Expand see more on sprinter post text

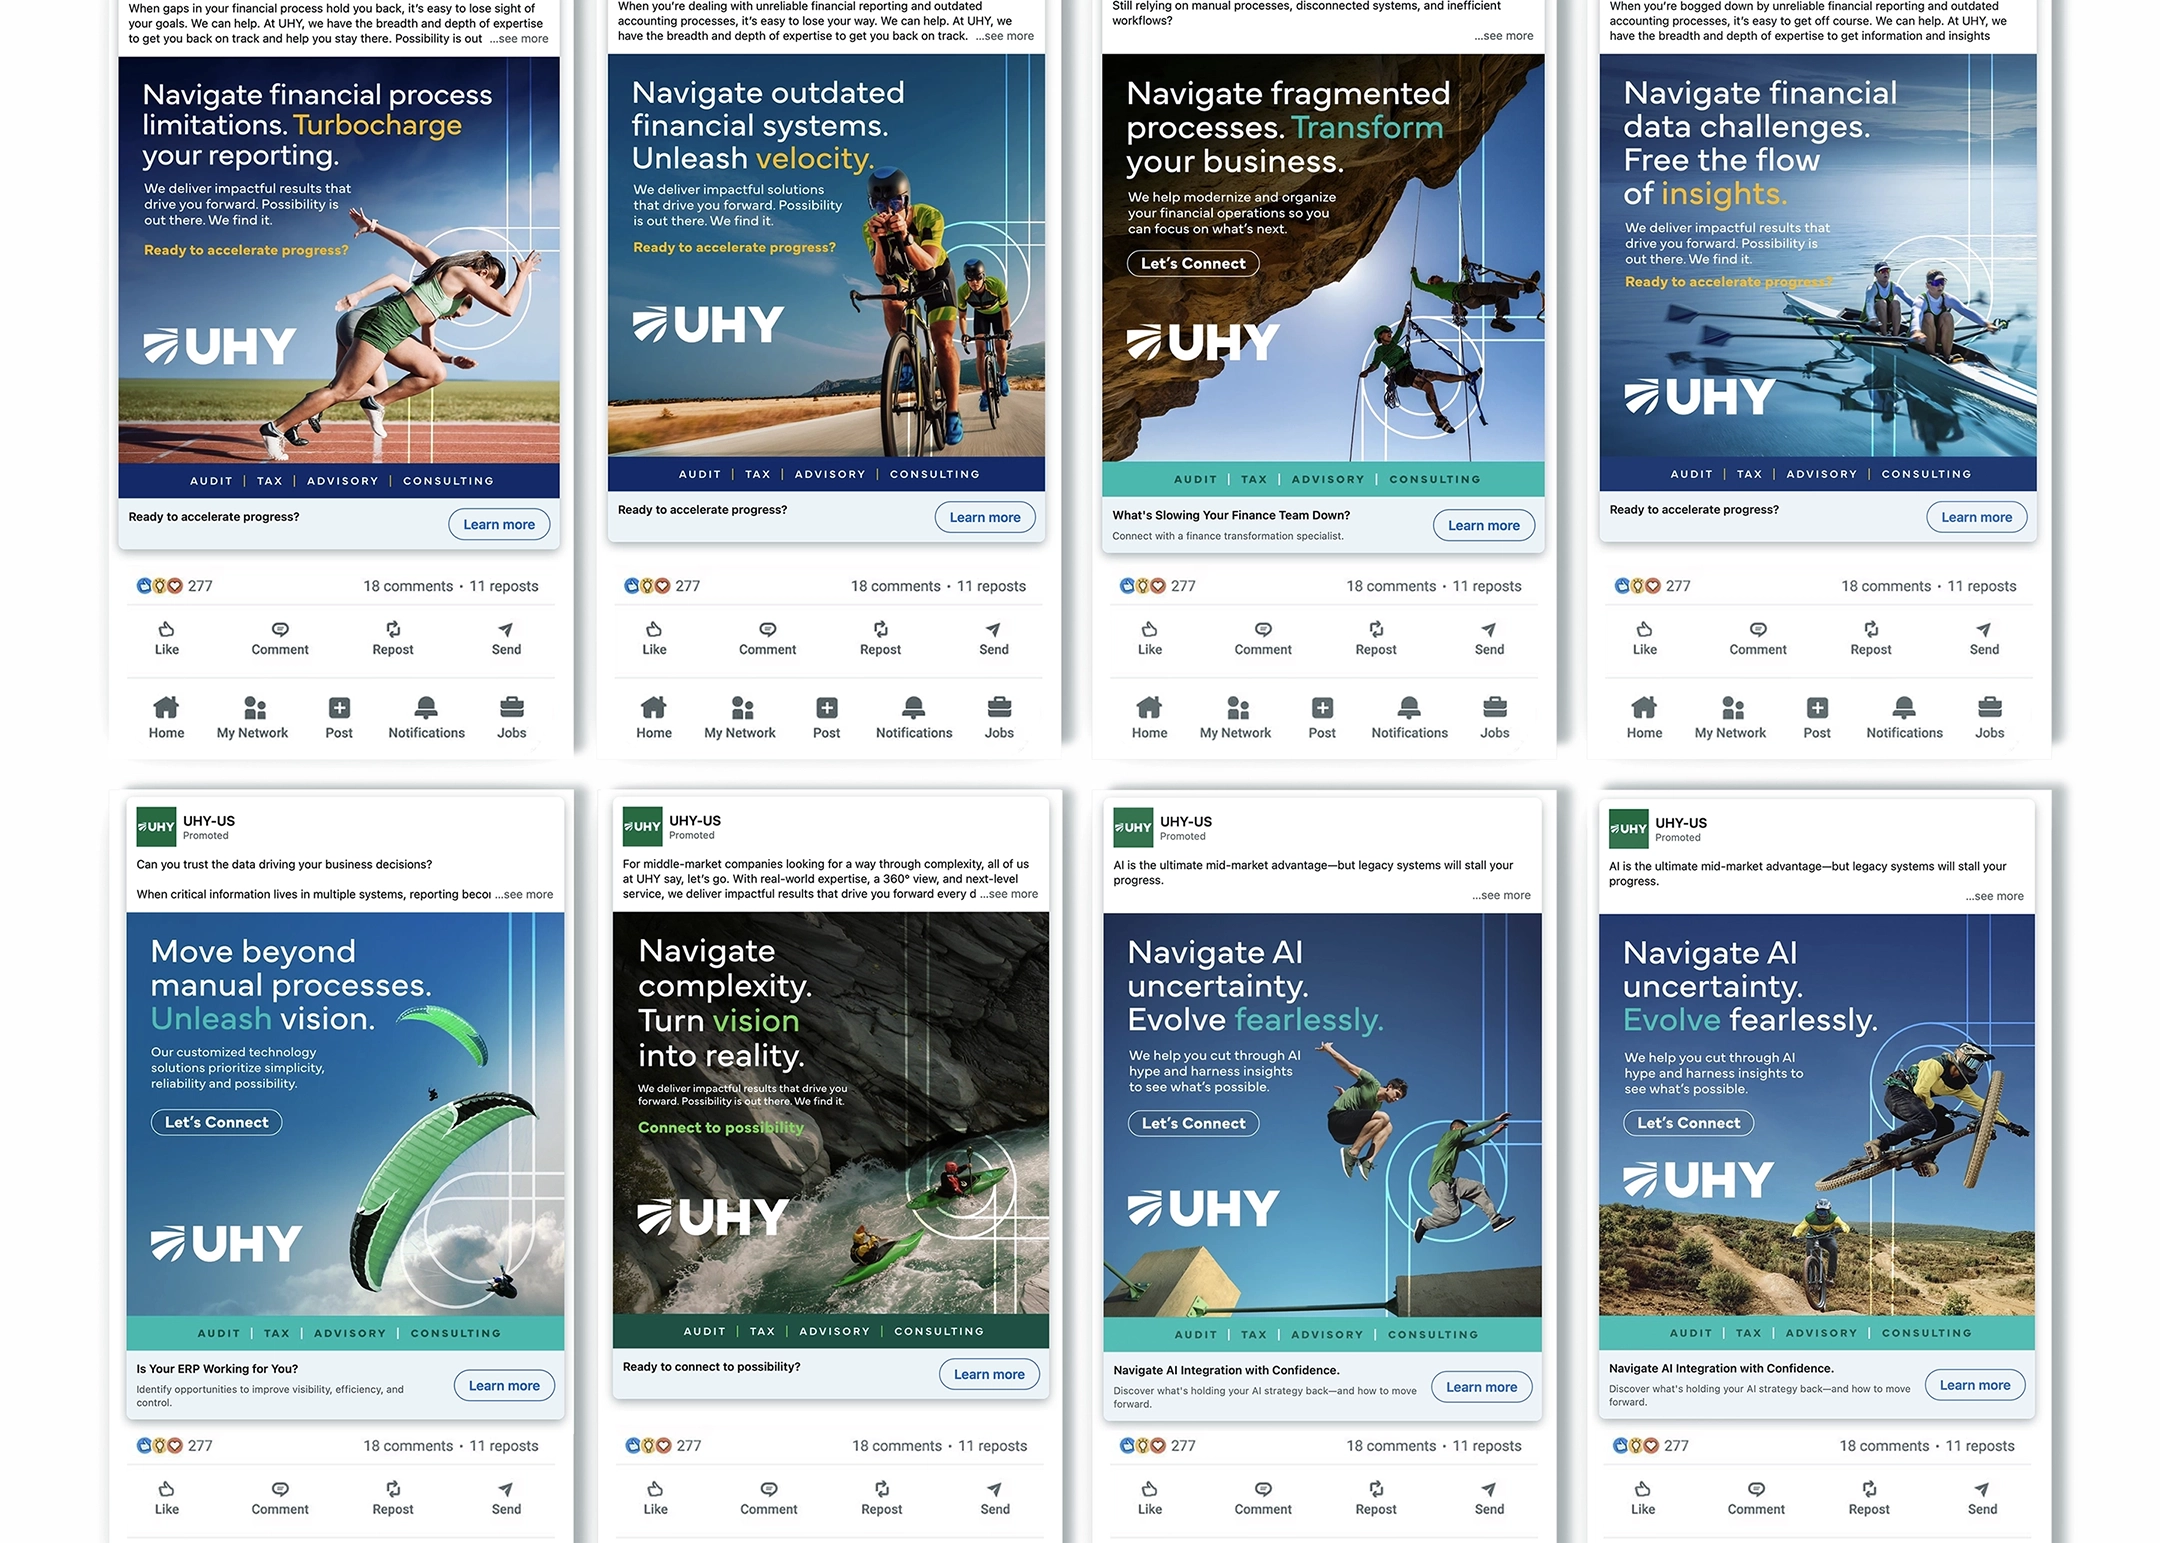click(x=519, y=39)
